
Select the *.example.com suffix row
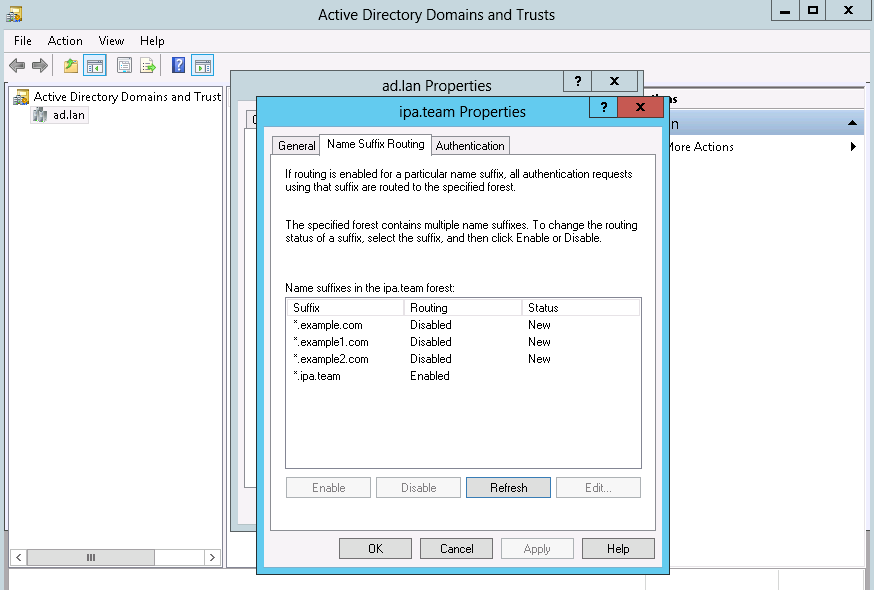point(463,325)
